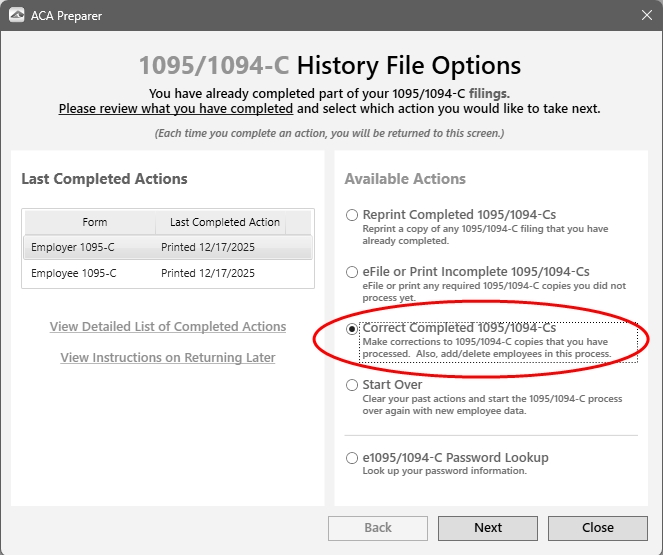This screenshot has height=555, width=663.
Task: Click the eFile or print description text
Action: (x=494, y=292)
